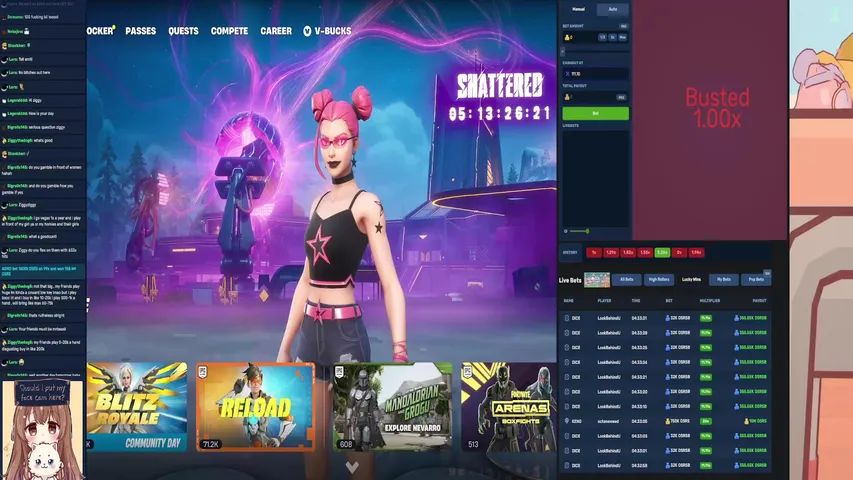The height and width of the screenshot is (480, 853).
Task: Click the VTuber avatar holding the sign
Action: 42,430
